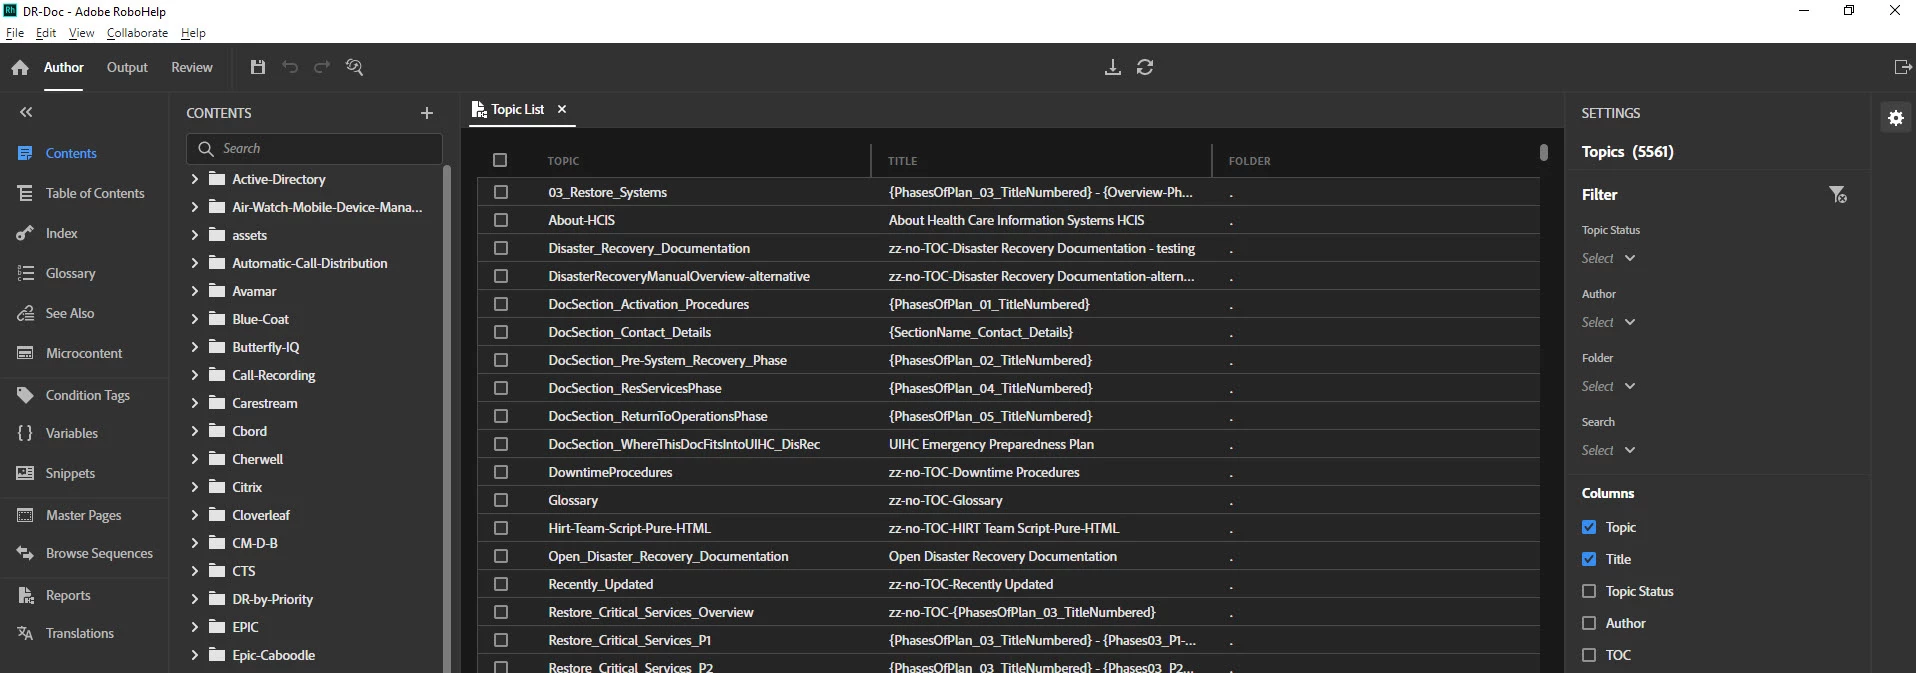Sort by the TOPIC column header

click(563, 161)
